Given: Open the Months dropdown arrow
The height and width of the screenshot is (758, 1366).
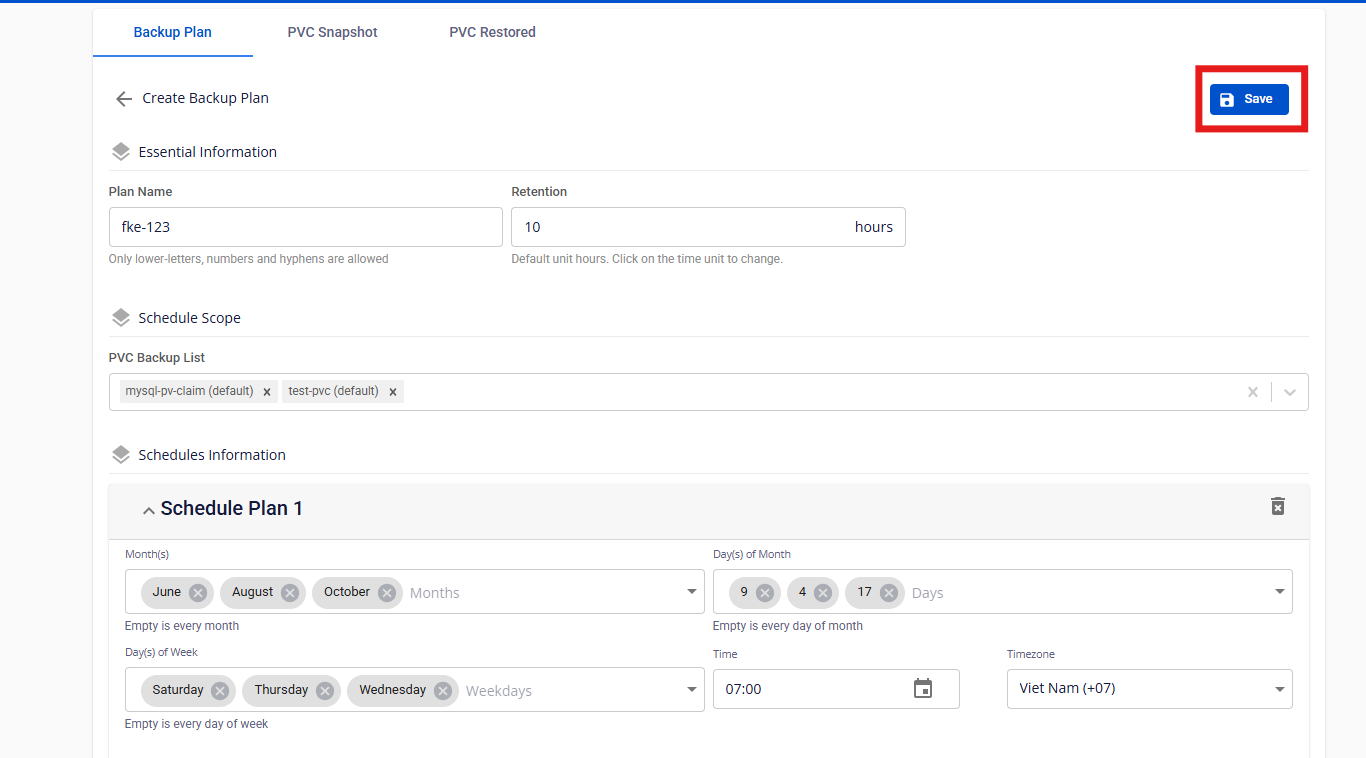Looking at the screenshot, I should pos(691,592).
